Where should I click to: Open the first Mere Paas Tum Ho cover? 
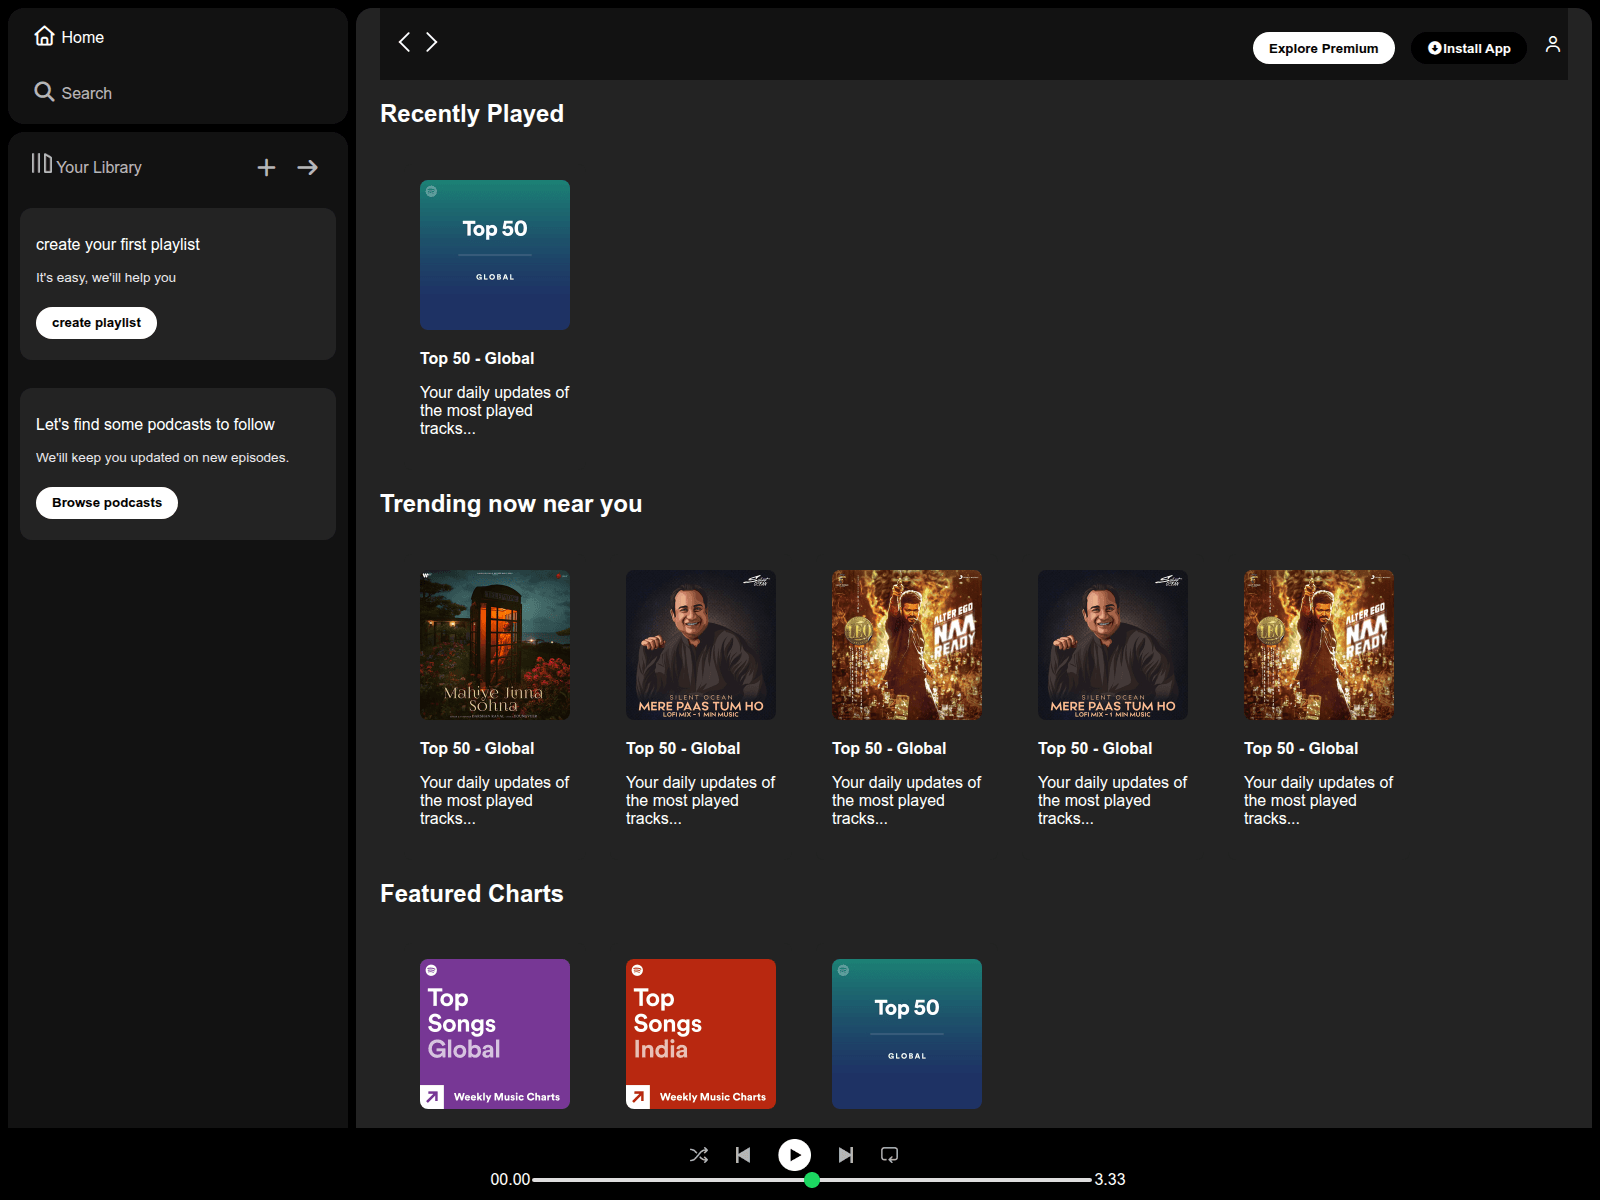click(701, 645)
